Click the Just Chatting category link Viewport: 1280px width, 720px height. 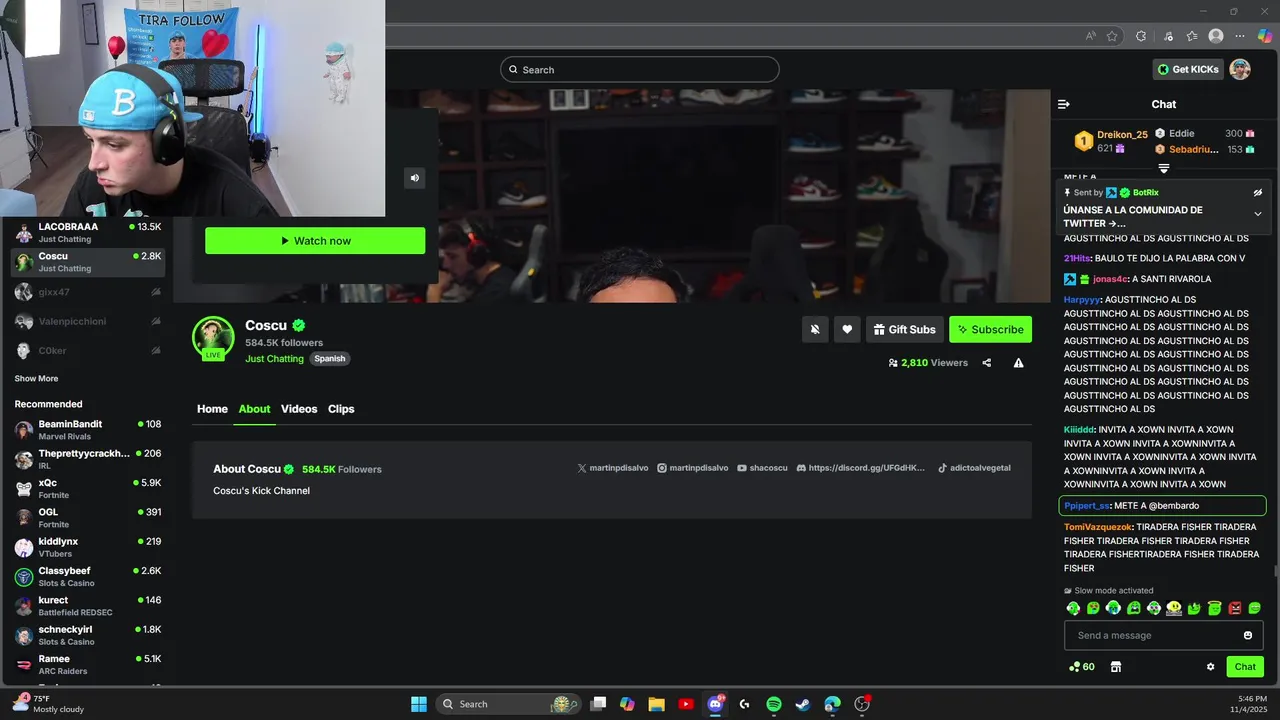click(274, 359)
